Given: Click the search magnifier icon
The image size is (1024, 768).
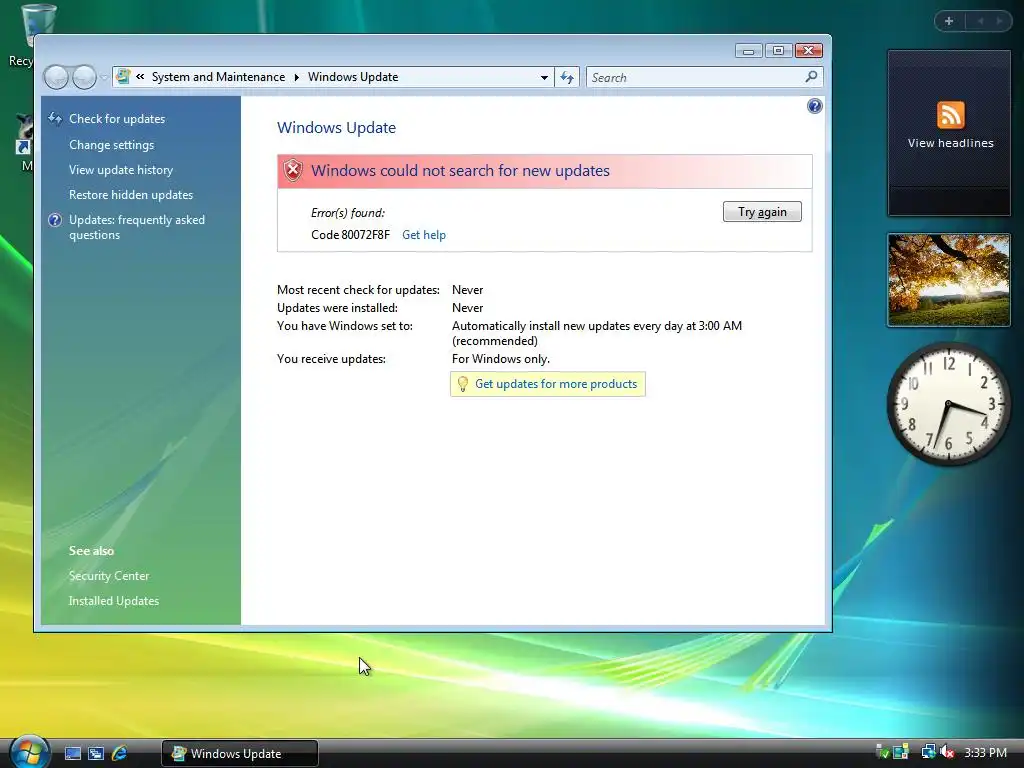Looking at the screenshot, I should (811, 77).
